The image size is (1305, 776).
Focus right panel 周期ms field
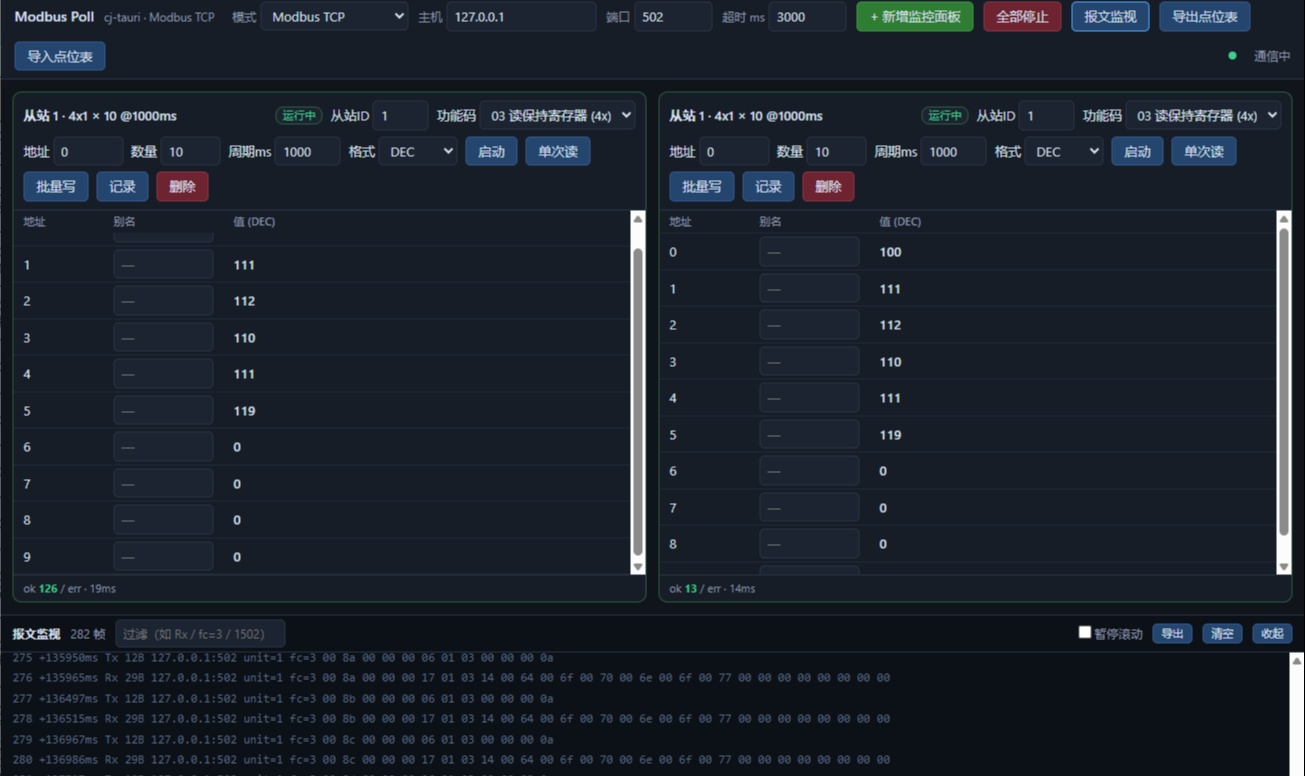pos(953,152)
